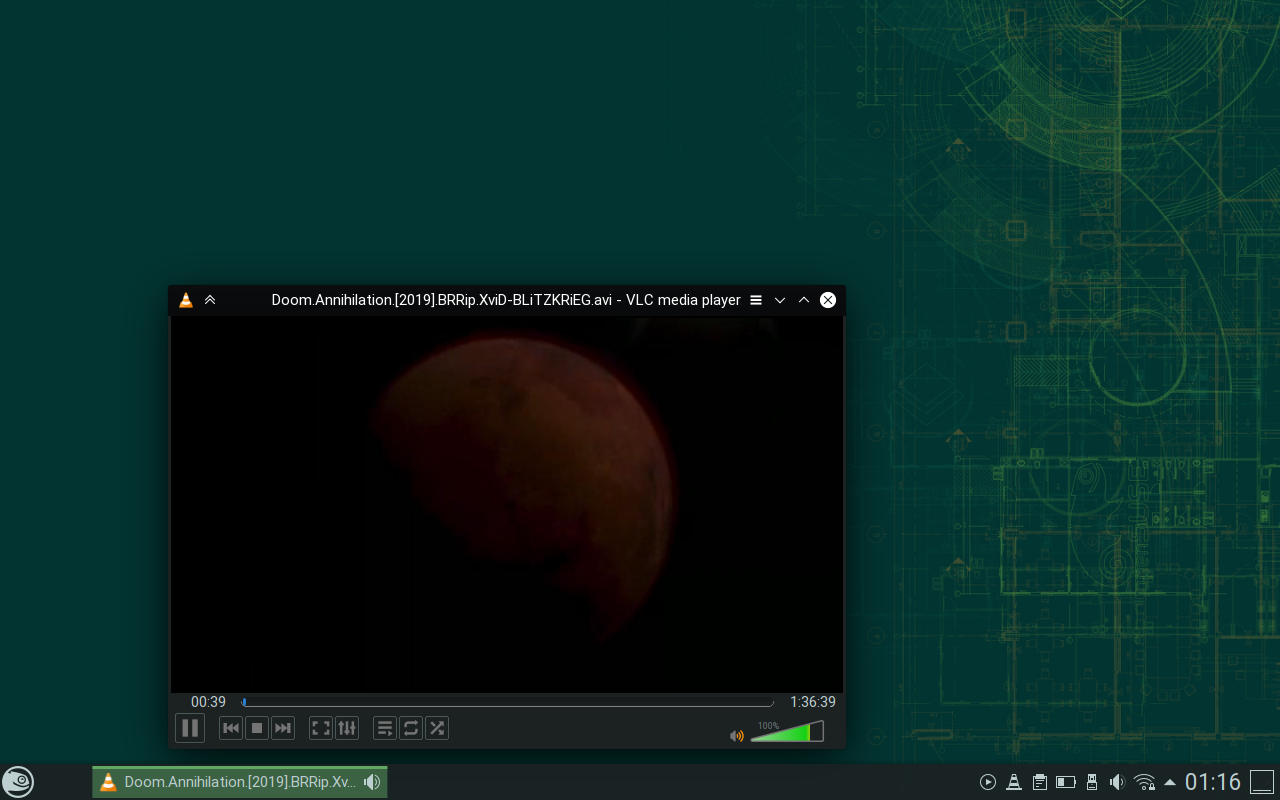
Task: Mute VLC from the taskbar audio indicator
Action: [372, 782]
